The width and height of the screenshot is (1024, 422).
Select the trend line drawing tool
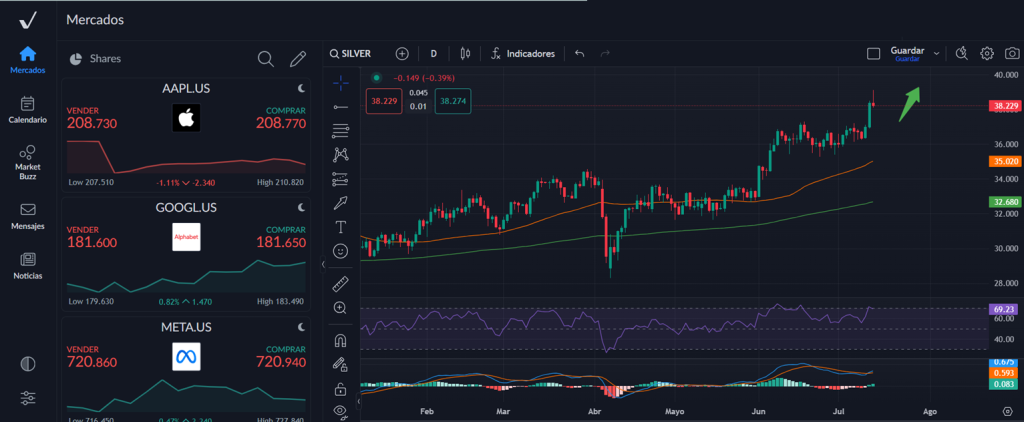coord(340,106)
